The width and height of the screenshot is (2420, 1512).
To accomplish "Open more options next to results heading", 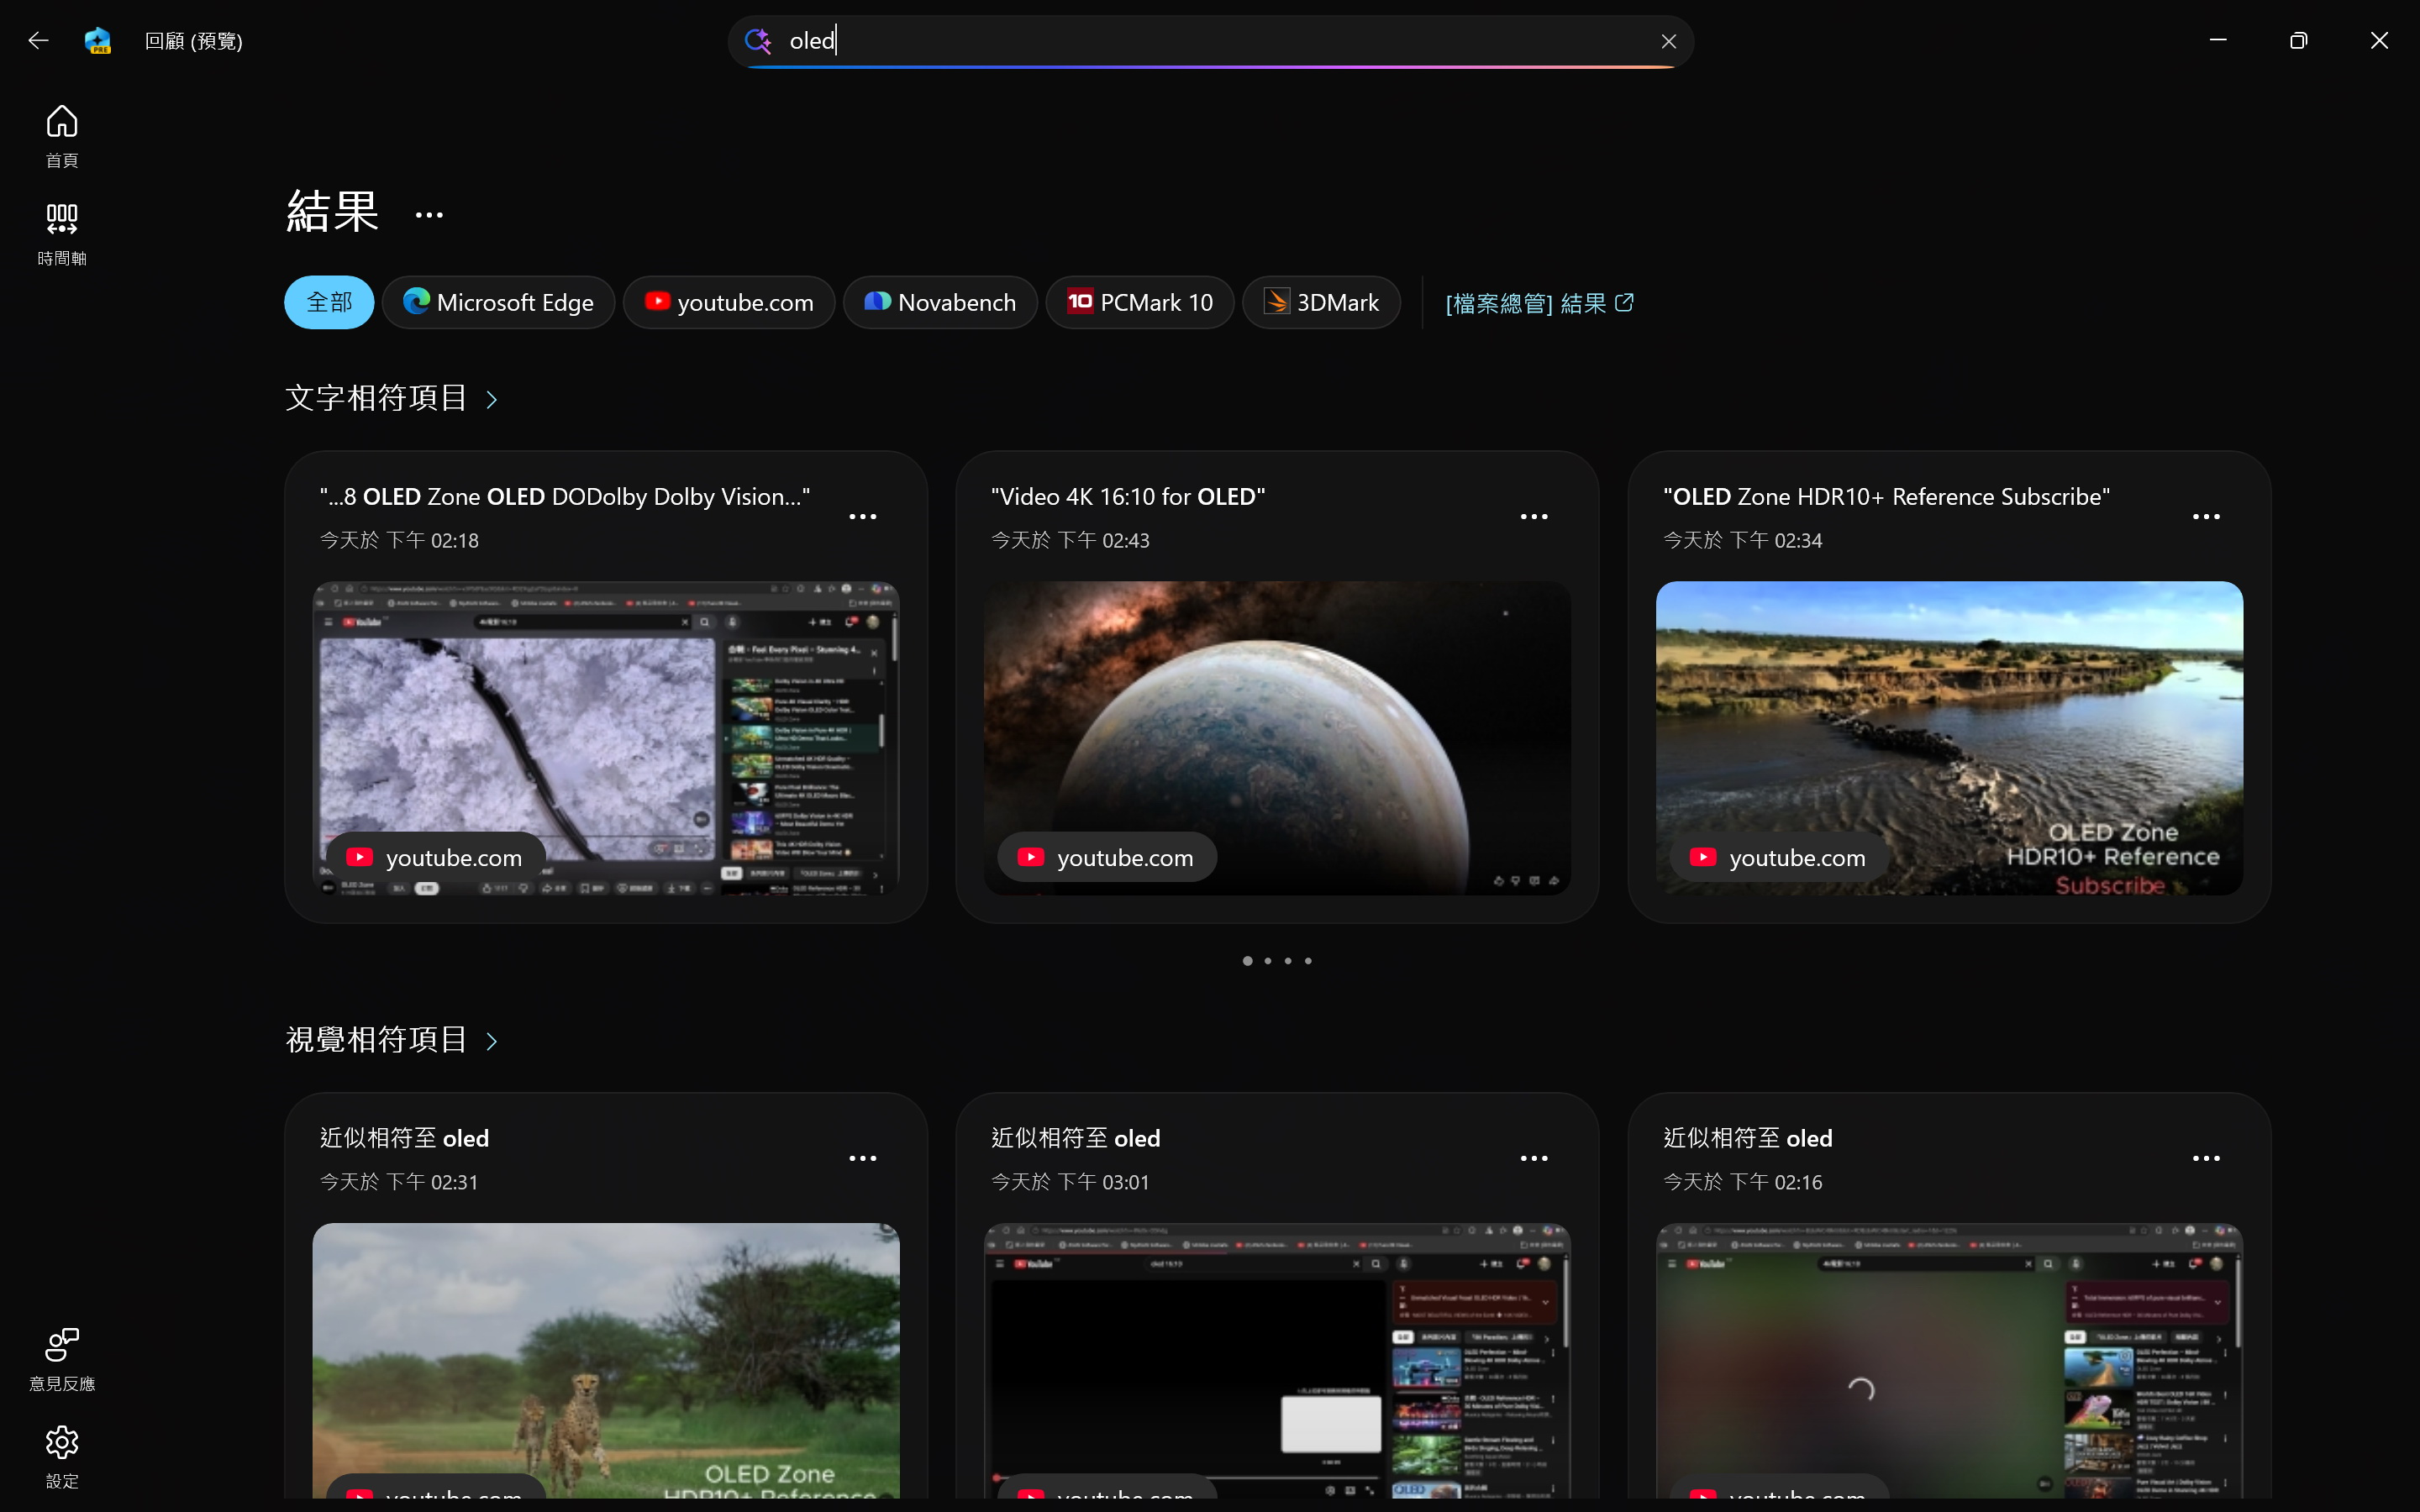I will [x=429, y=215].
